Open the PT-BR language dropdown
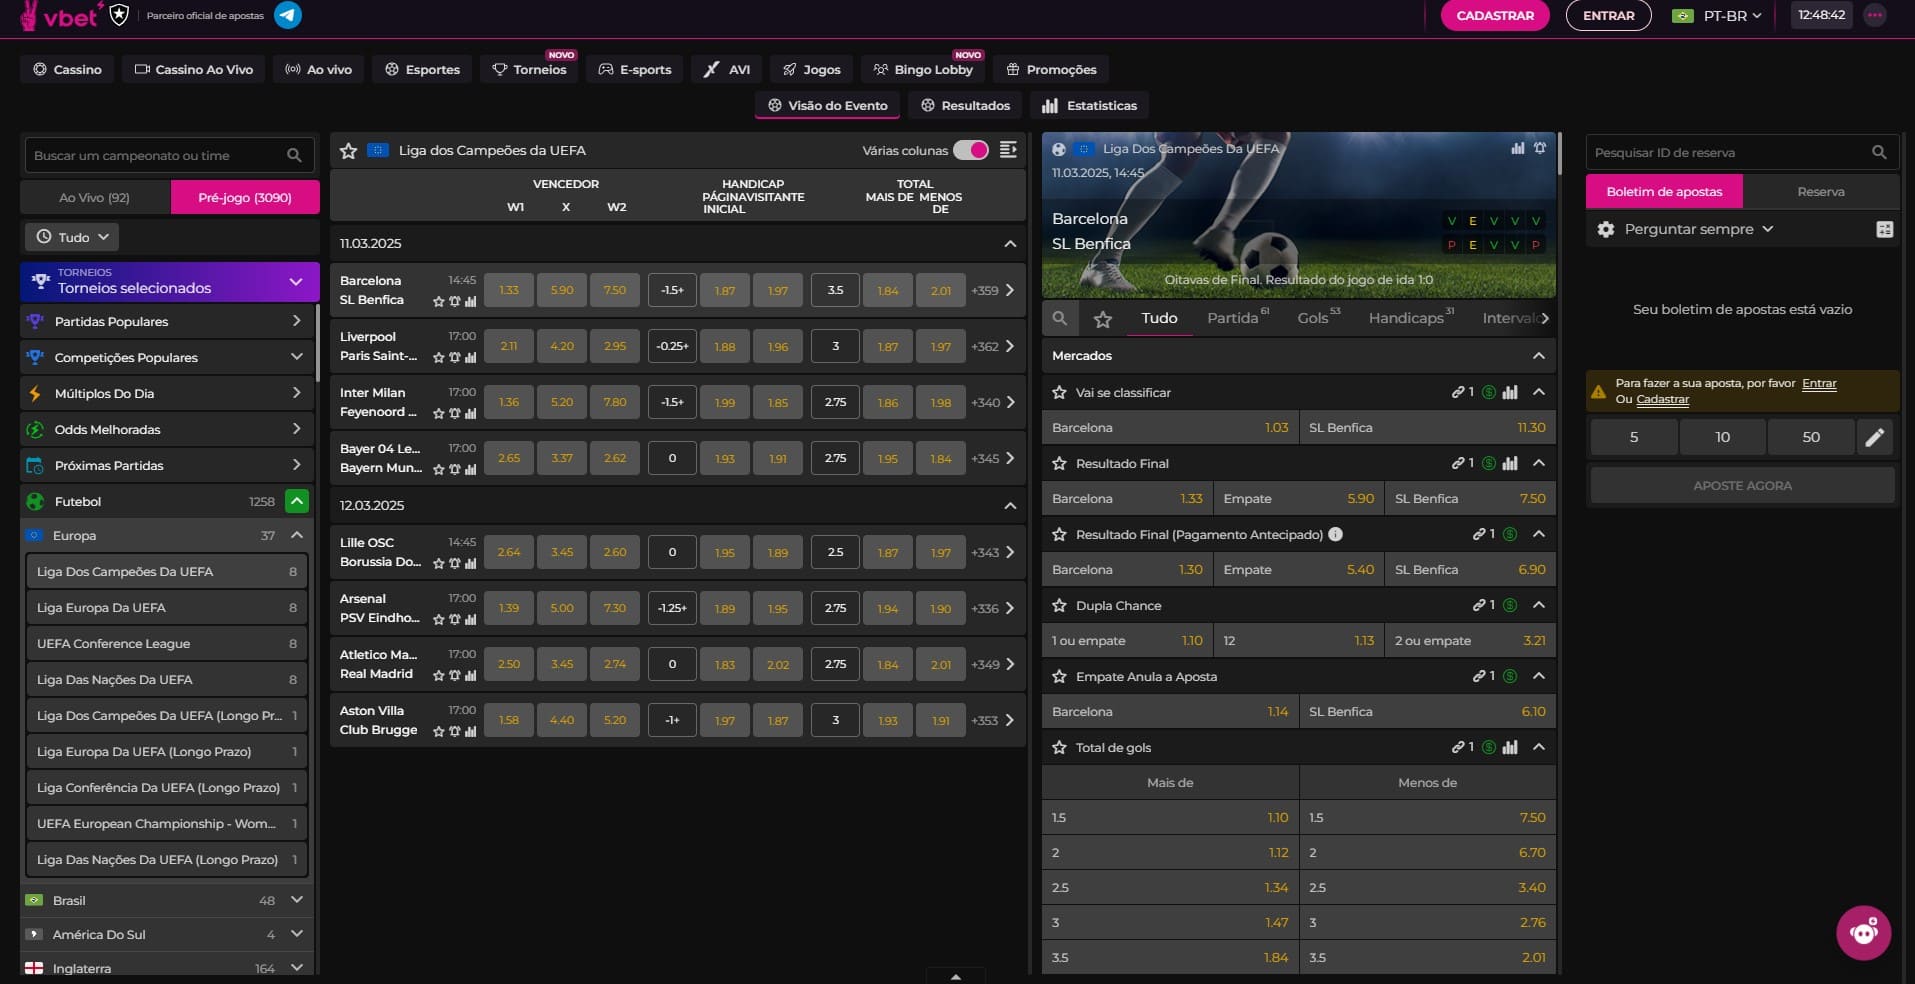Screen dimensions: 1915x984 1717,15
